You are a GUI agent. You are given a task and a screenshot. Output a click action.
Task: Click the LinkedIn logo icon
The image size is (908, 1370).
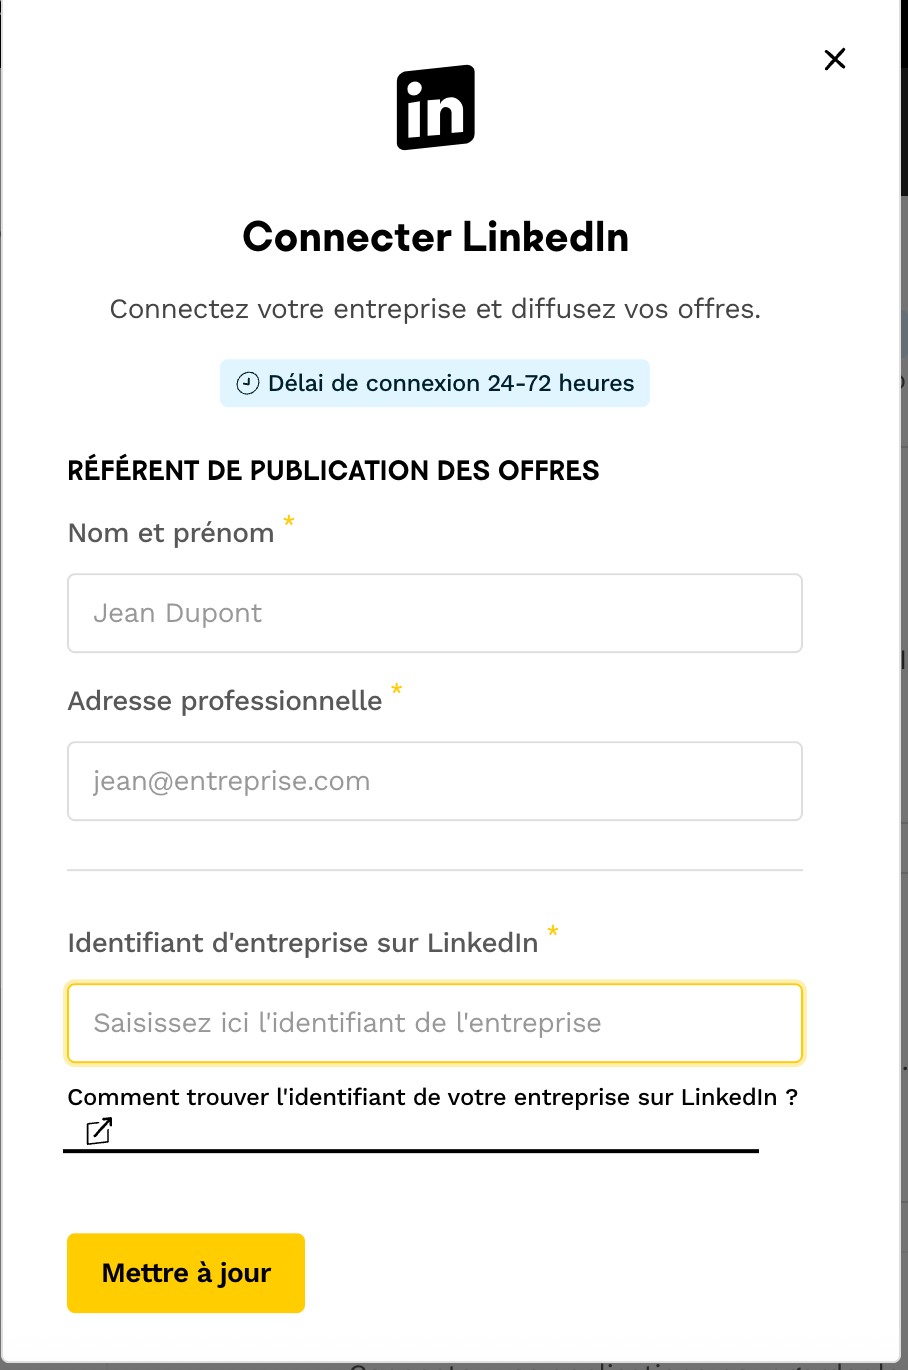point(436,108)
